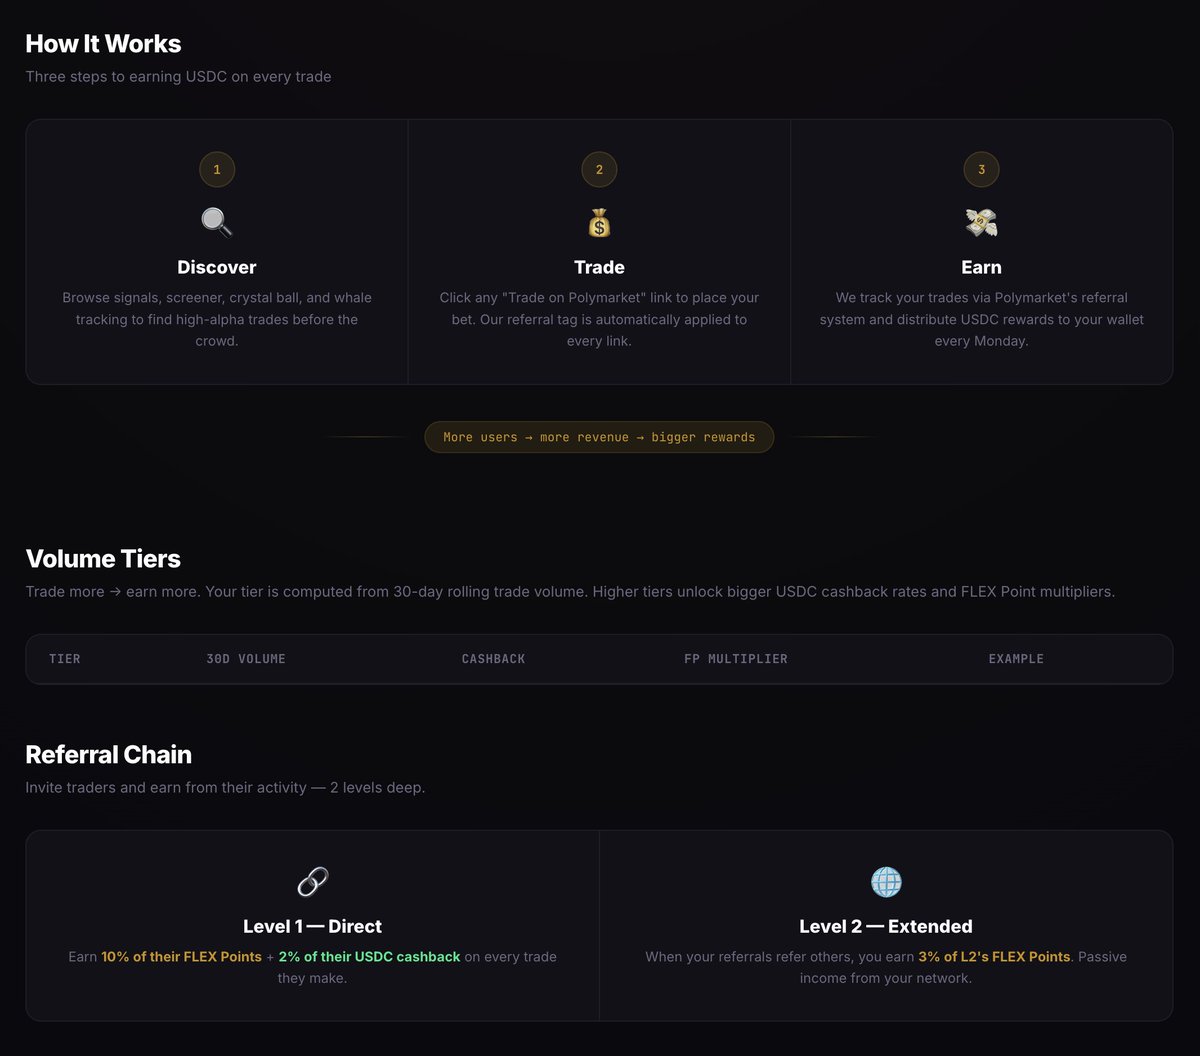Select the EXAMPLE column header
1200x1056 pixels.
[x=1016, y=659]
